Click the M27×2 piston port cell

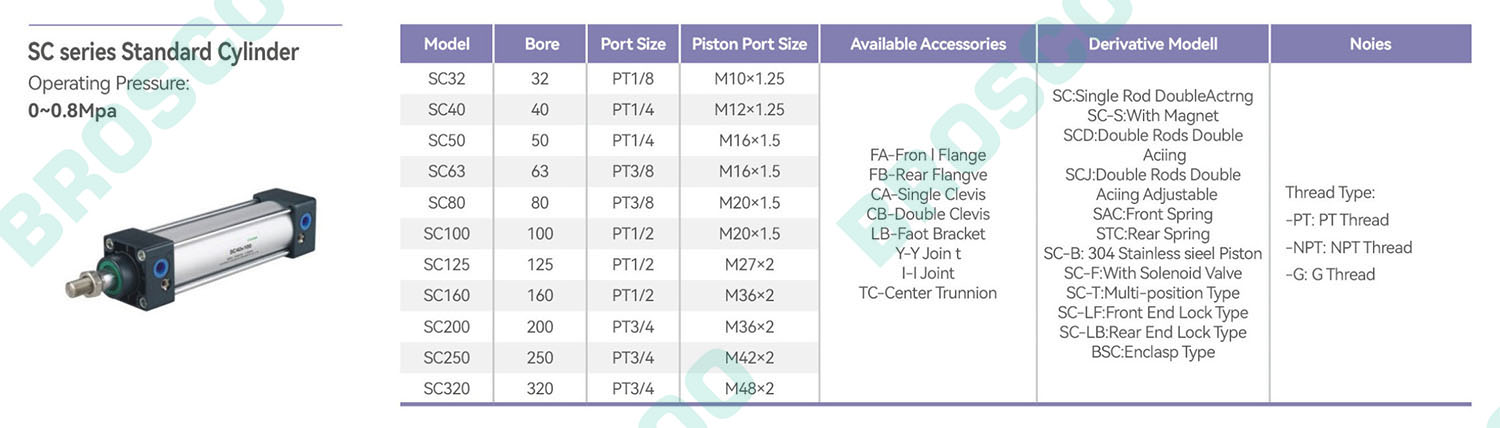749,265
